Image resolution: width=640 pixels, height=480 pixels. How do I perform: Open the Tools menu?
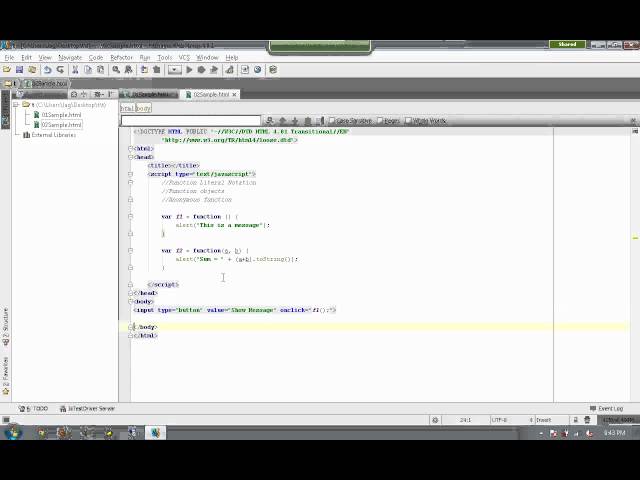(x=164, y=58)
